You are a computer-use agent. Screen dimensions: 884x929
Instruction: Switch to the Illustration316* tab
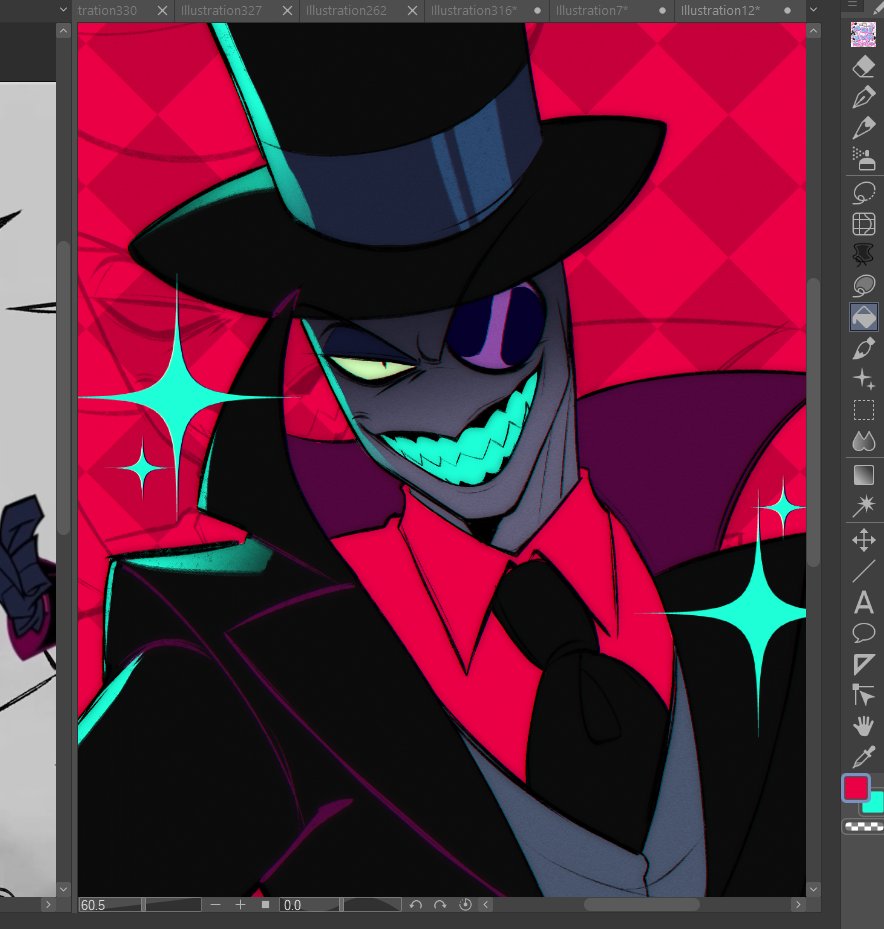[473, 11]
